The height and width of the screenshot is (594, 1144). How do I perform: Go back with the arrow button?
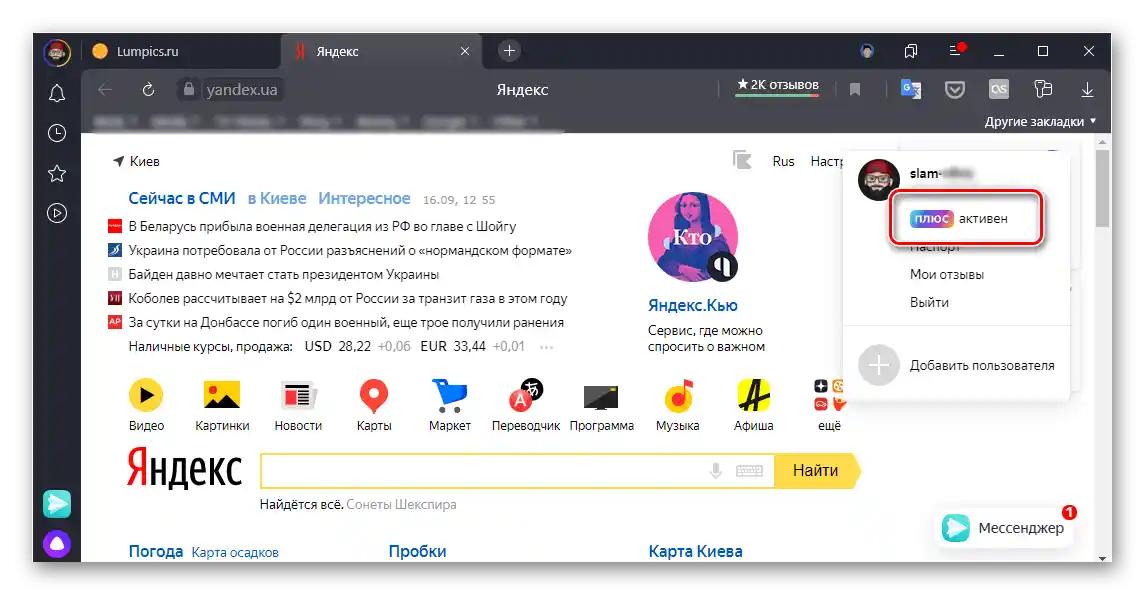(x=105, y=90)
